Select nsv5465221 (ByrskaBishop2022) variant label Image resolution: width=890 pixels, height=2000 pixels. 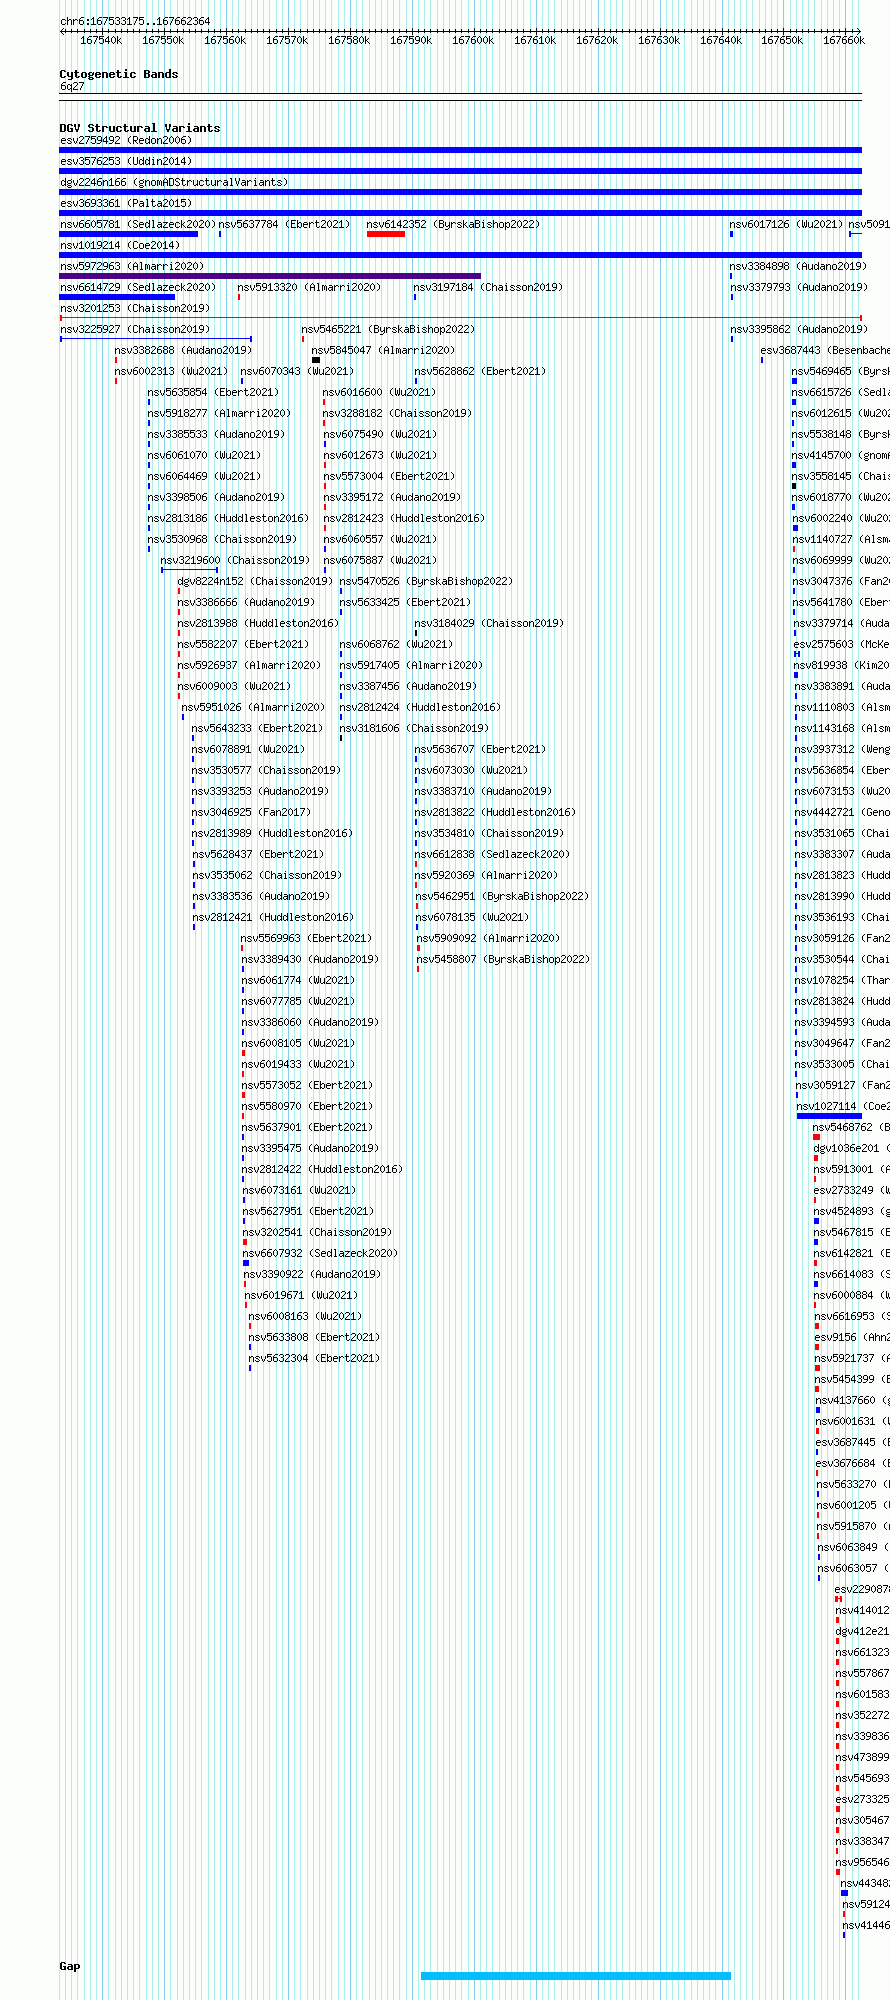click(x=388, y=329)
